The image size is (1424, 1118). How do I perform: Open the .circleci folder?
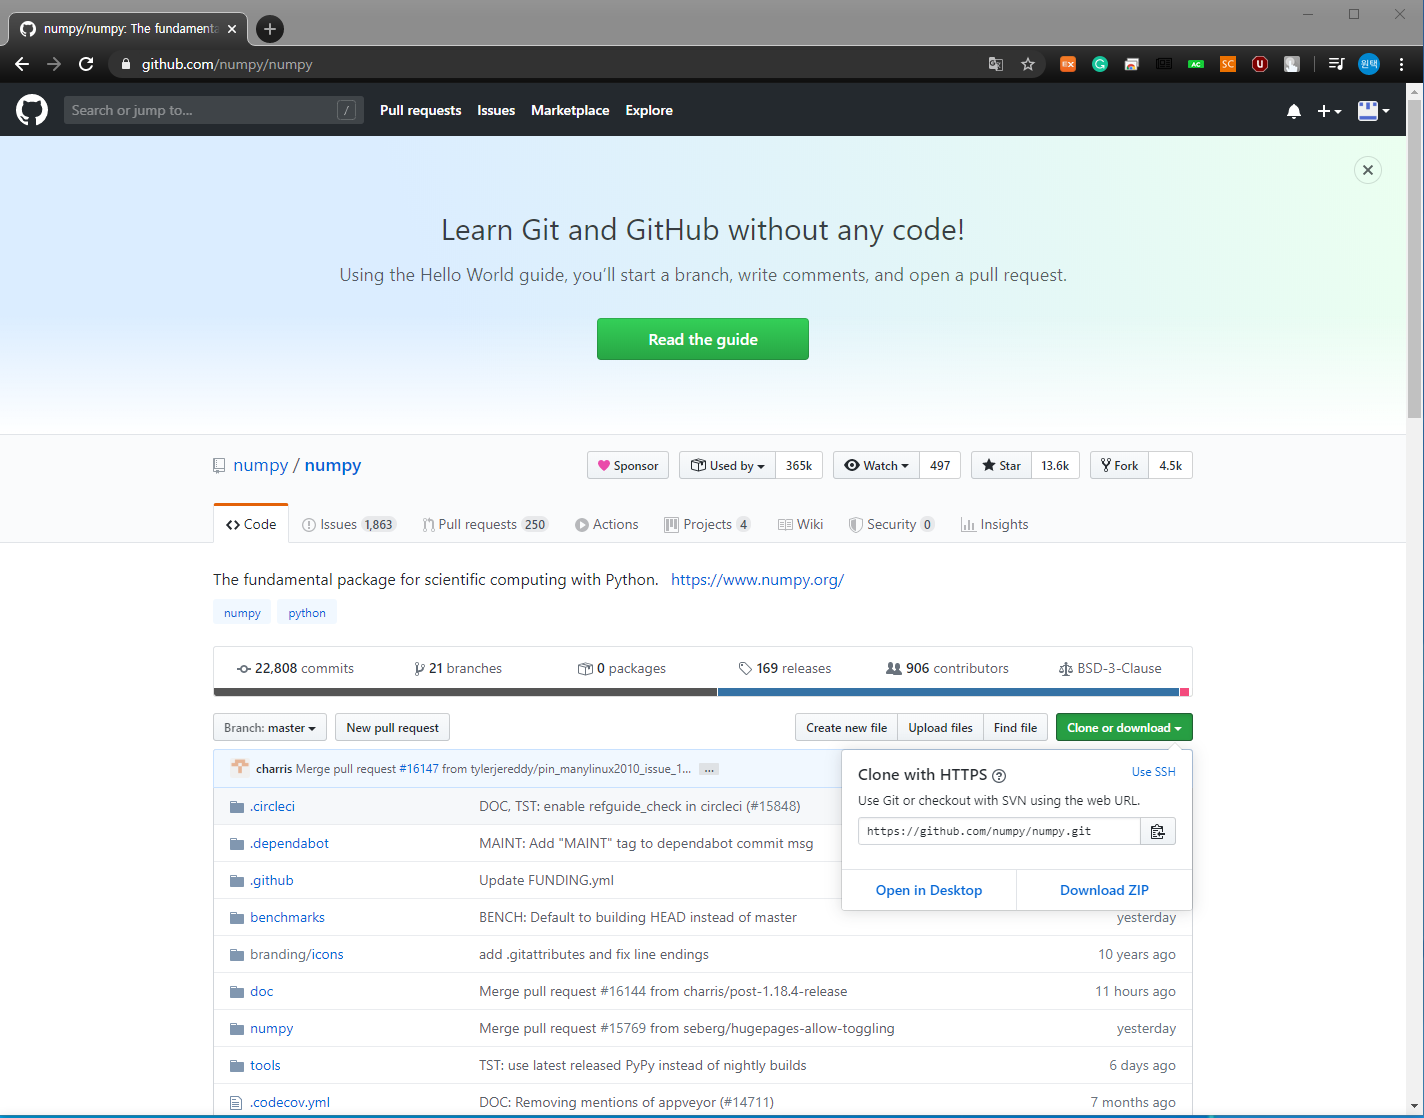point(272,806)
